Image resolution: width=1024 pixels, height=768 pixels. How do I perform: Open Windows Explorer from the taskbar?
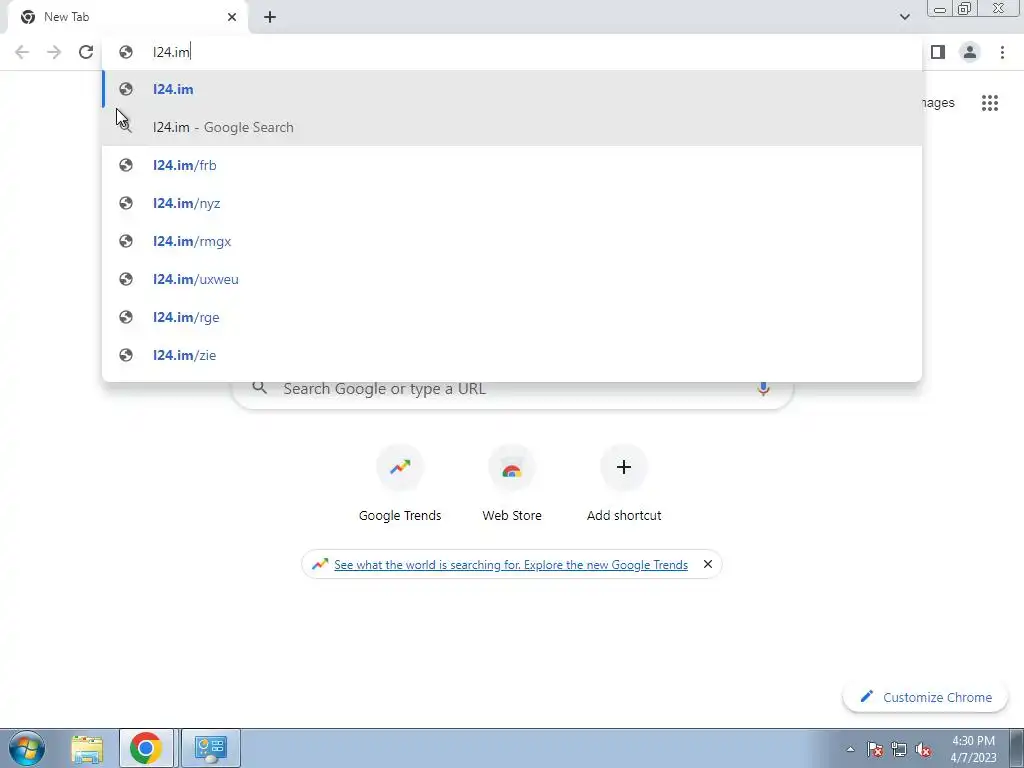[x=87, y=748]
